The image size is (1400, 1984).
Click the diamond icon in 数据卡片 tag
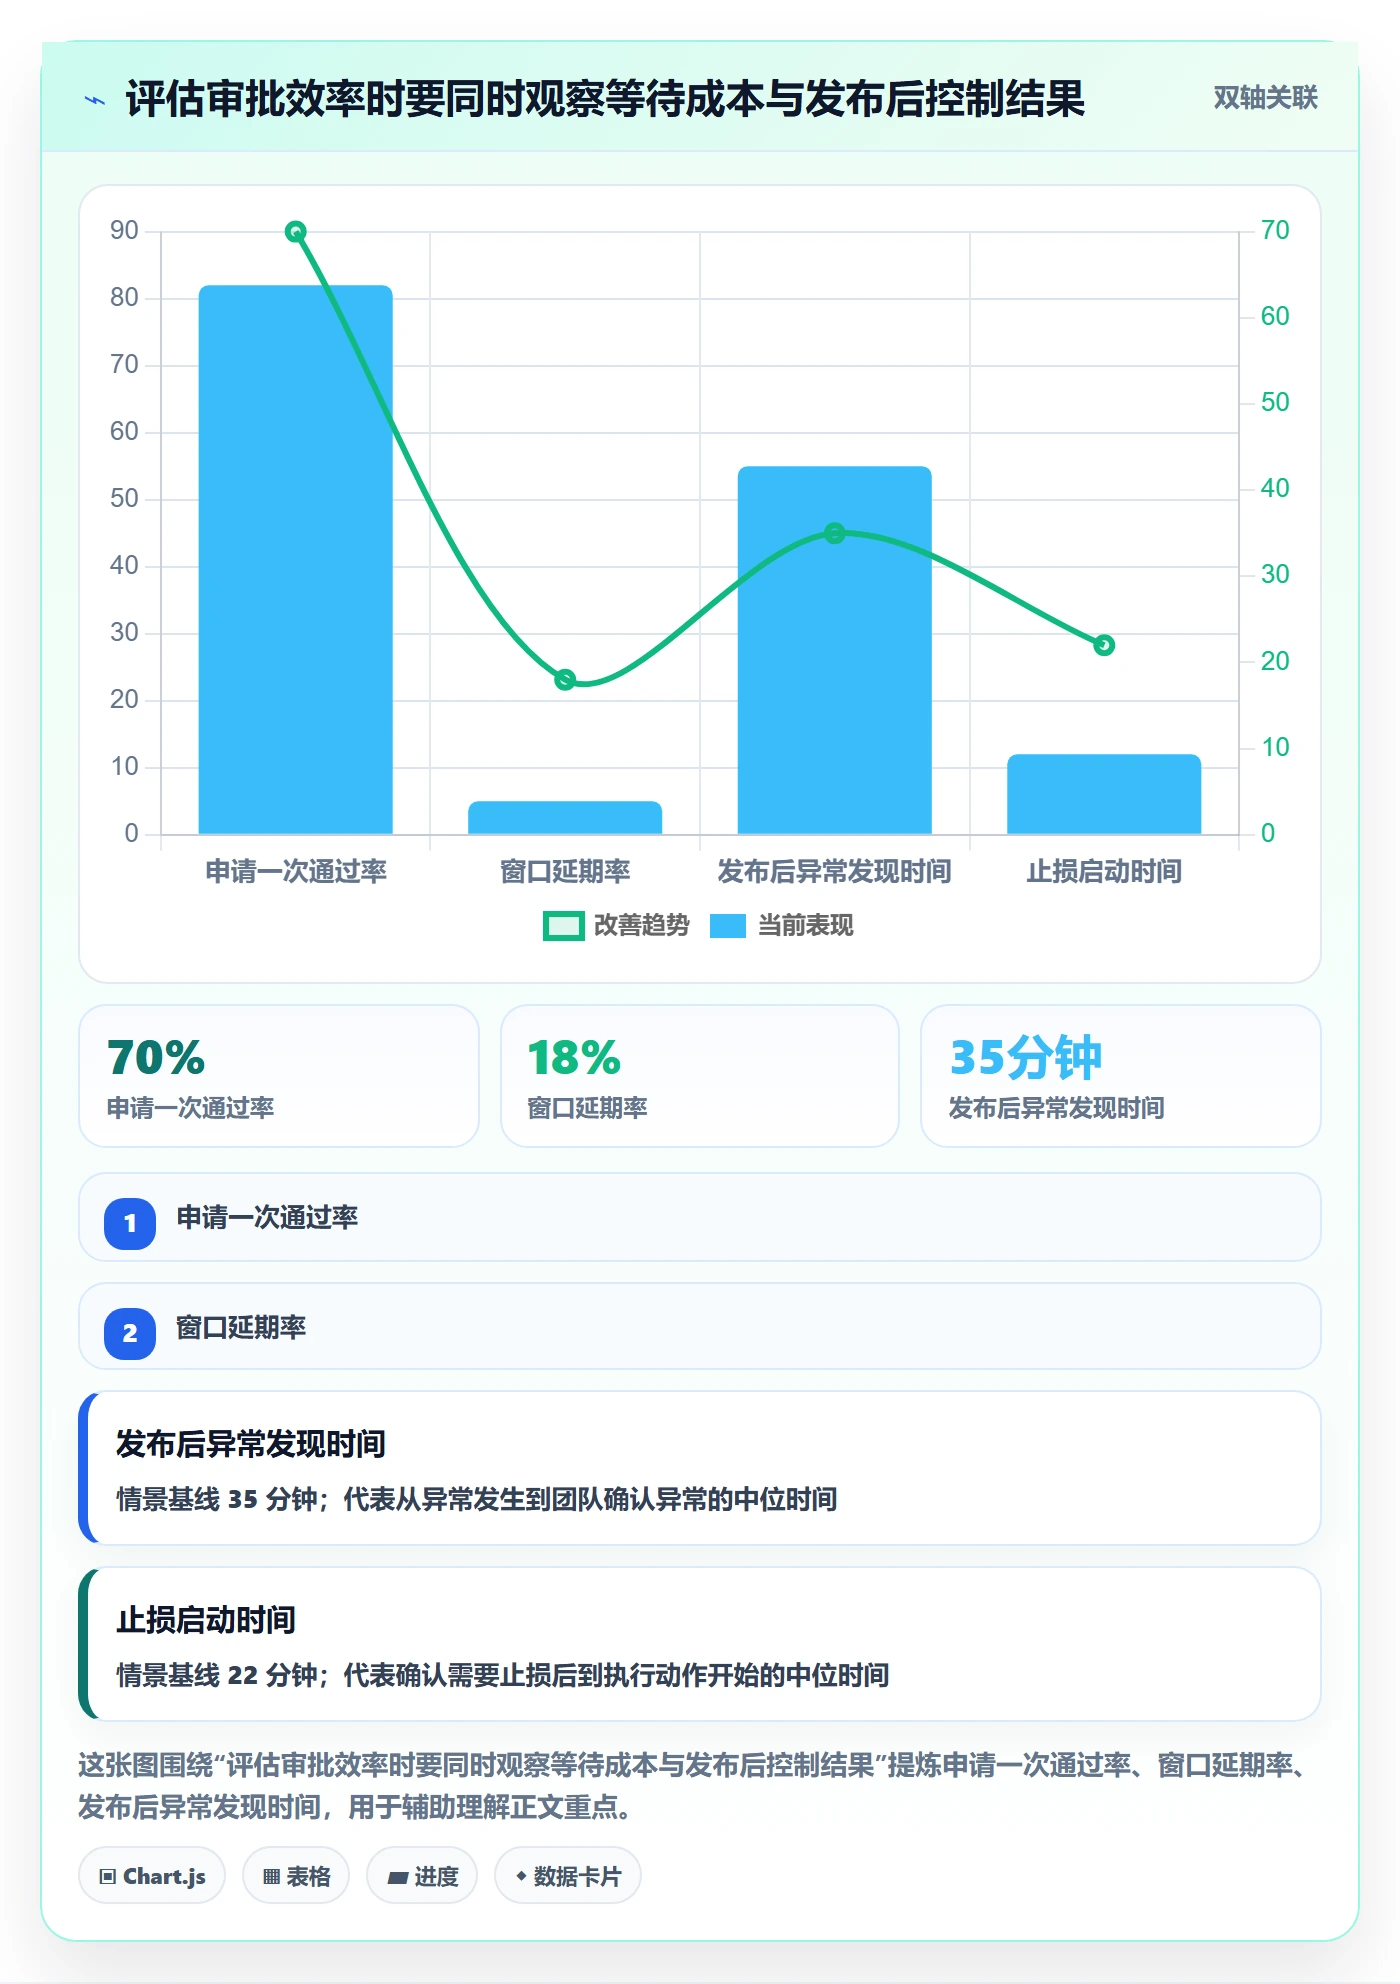(x=521, y=1876)
